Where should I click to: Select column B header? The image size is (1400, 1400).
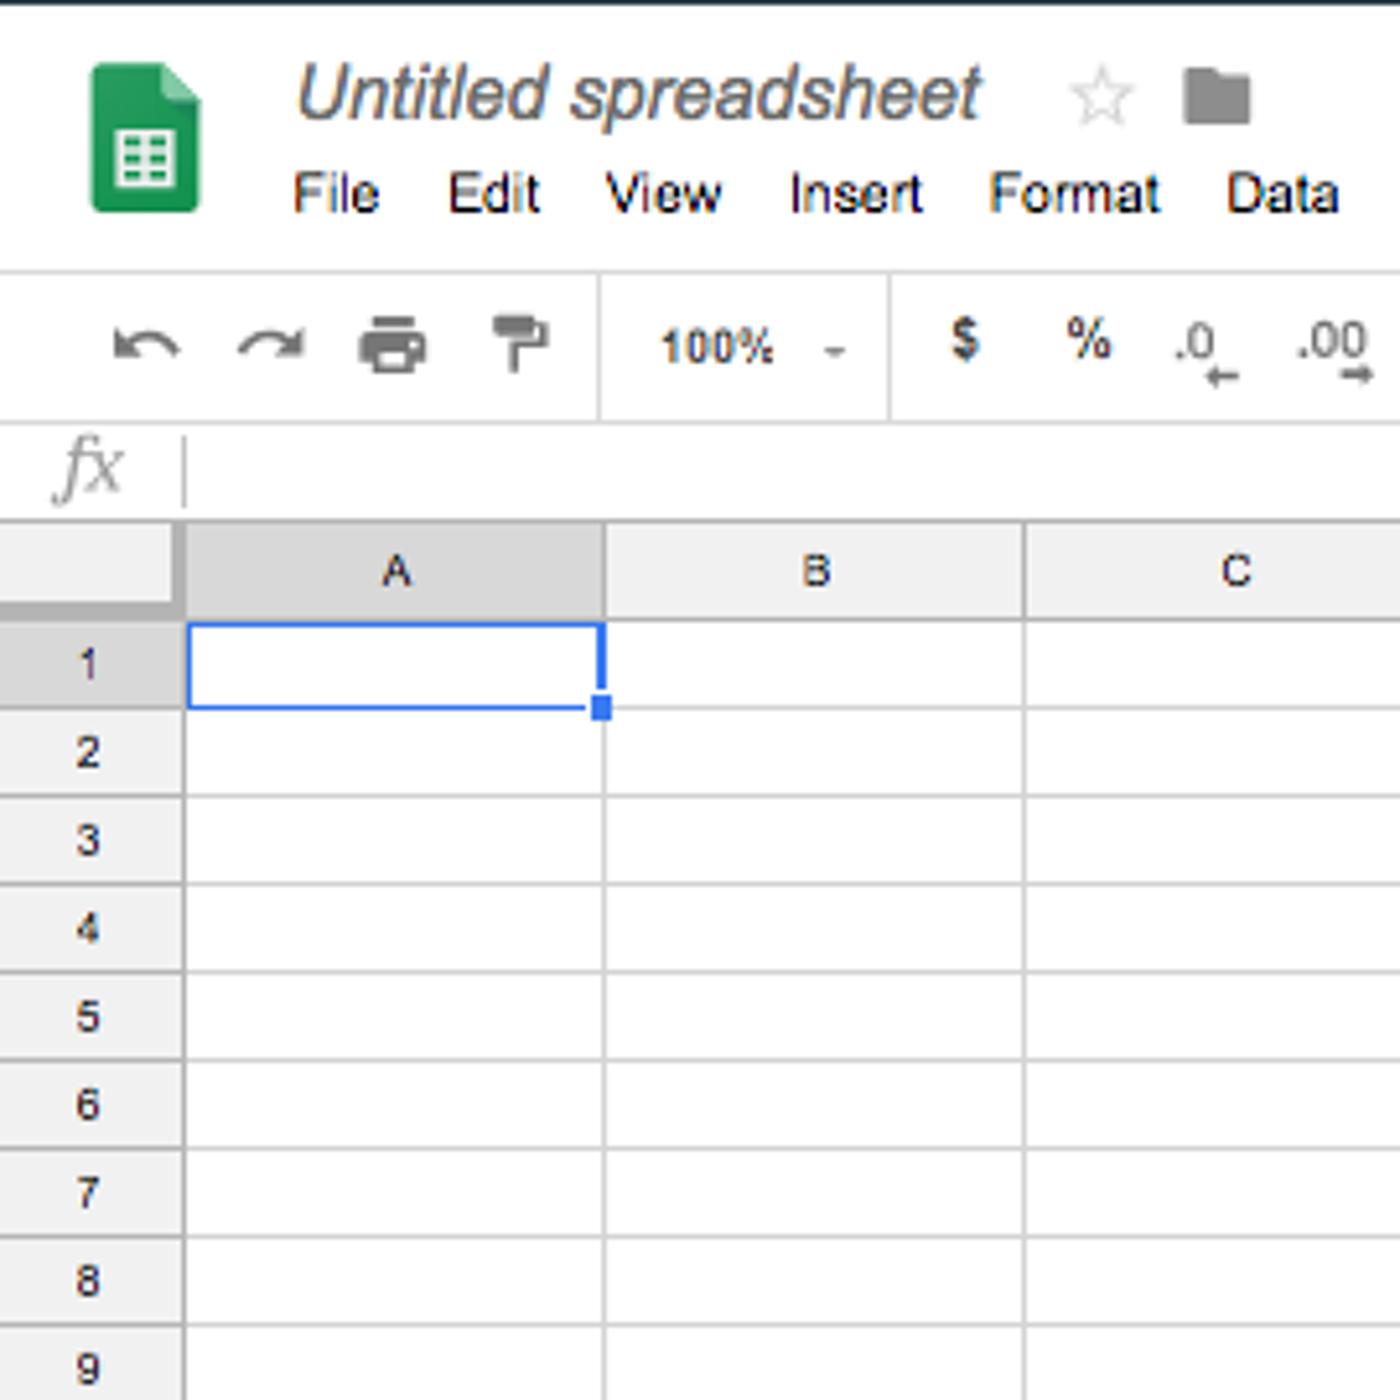(815, 570)
